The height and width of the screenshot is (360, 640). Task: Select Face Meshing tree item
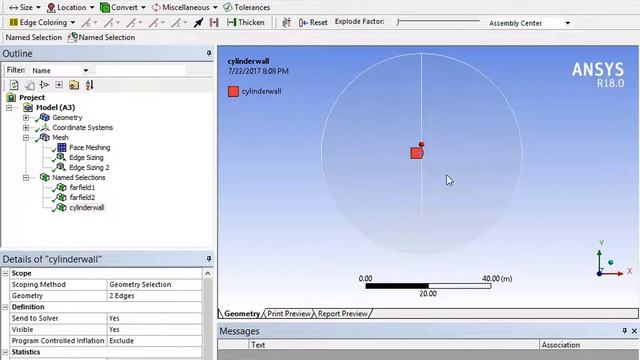(89, 147)
